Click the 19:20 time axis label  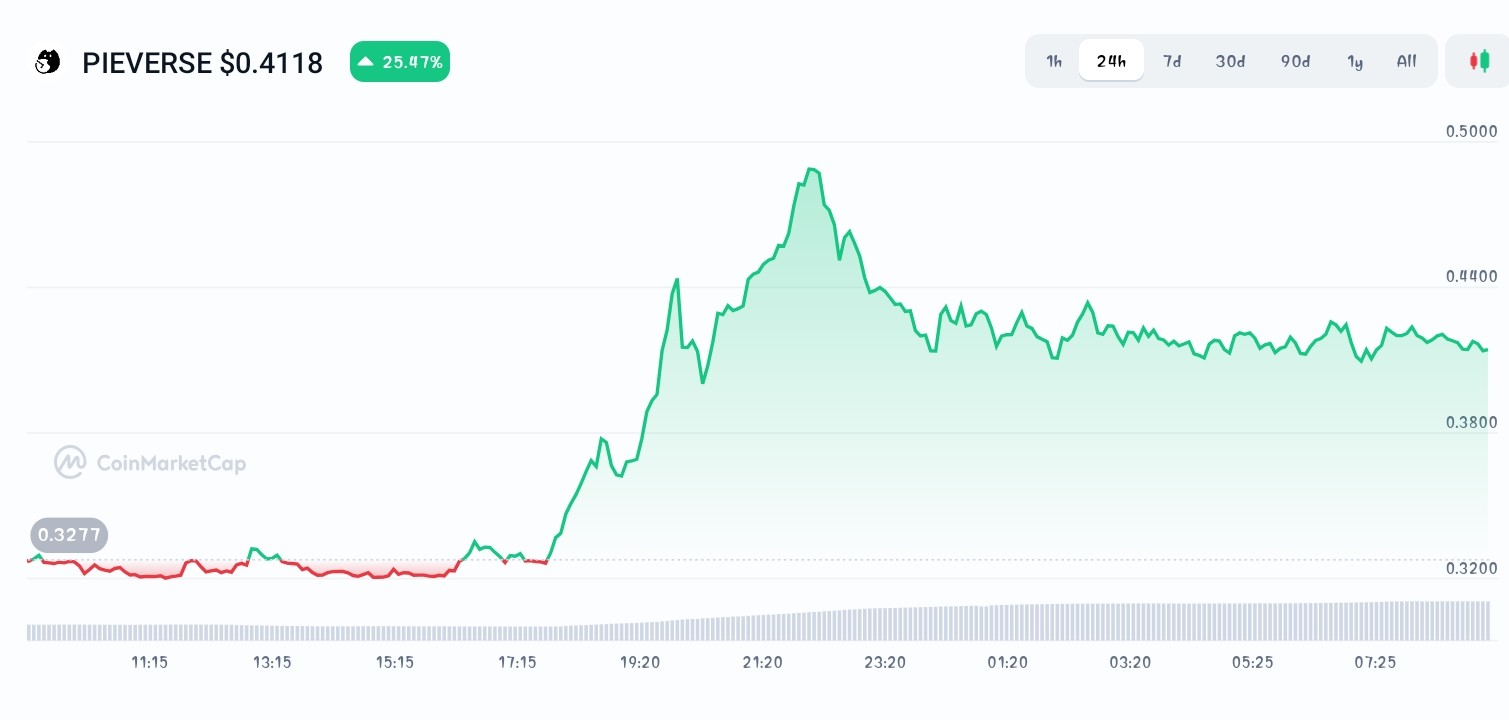tap(640, 662)
